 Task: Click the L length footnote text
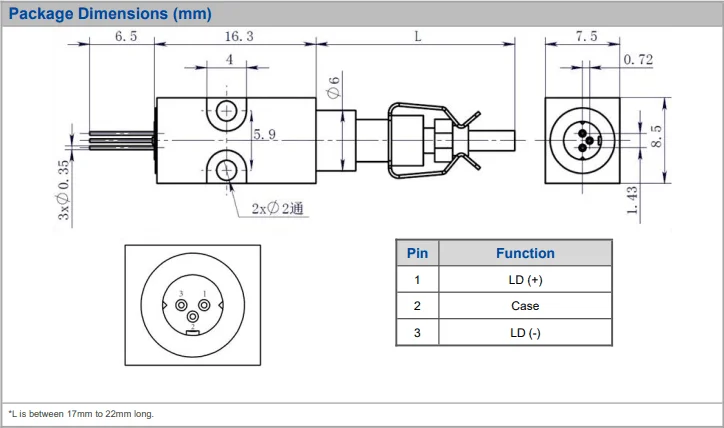click(81, 414)
